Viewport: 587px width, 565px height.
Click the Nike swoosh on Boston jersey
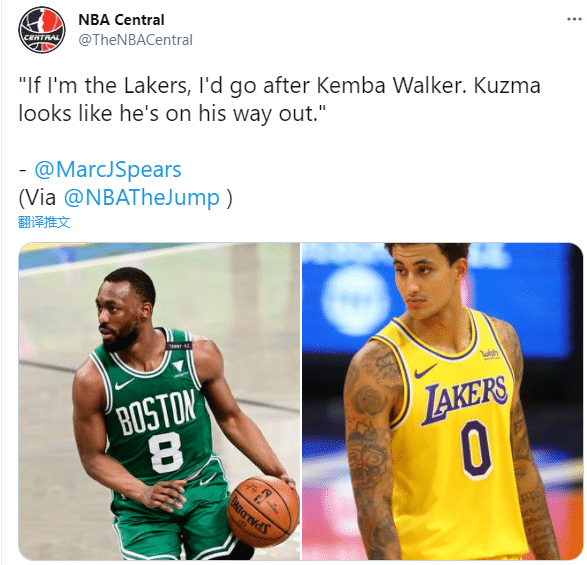[124, 384]
